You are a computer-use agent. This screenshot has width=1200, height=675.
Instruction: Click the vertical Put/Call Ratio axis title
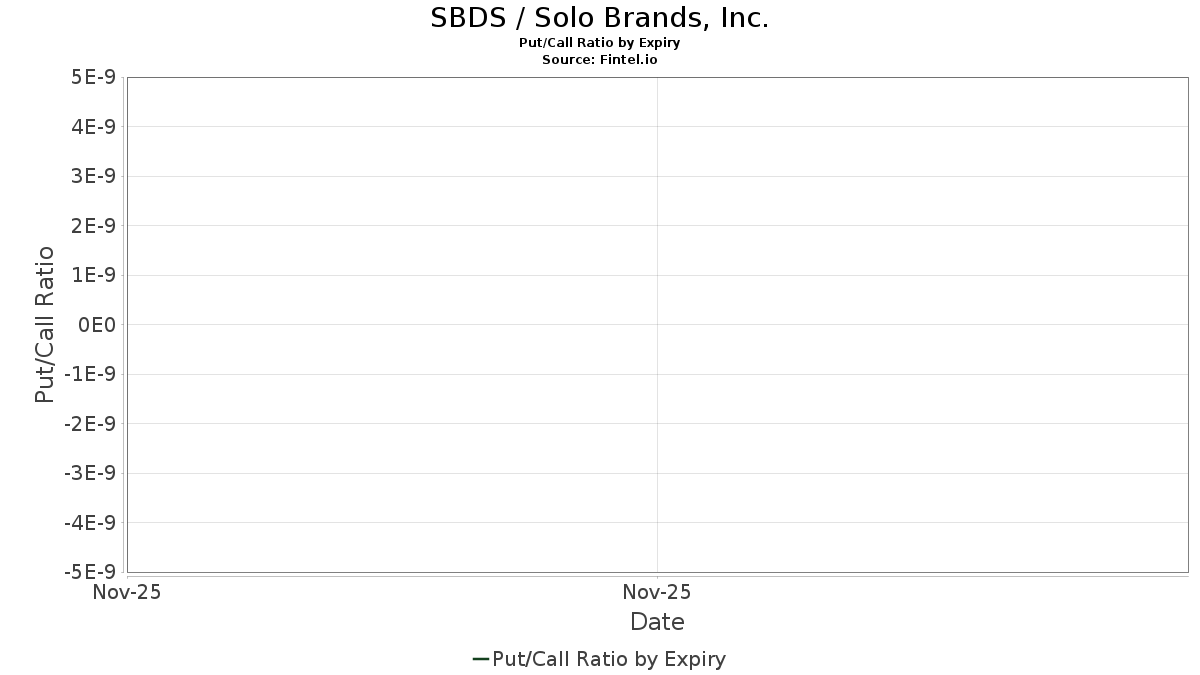pos(44,324)
